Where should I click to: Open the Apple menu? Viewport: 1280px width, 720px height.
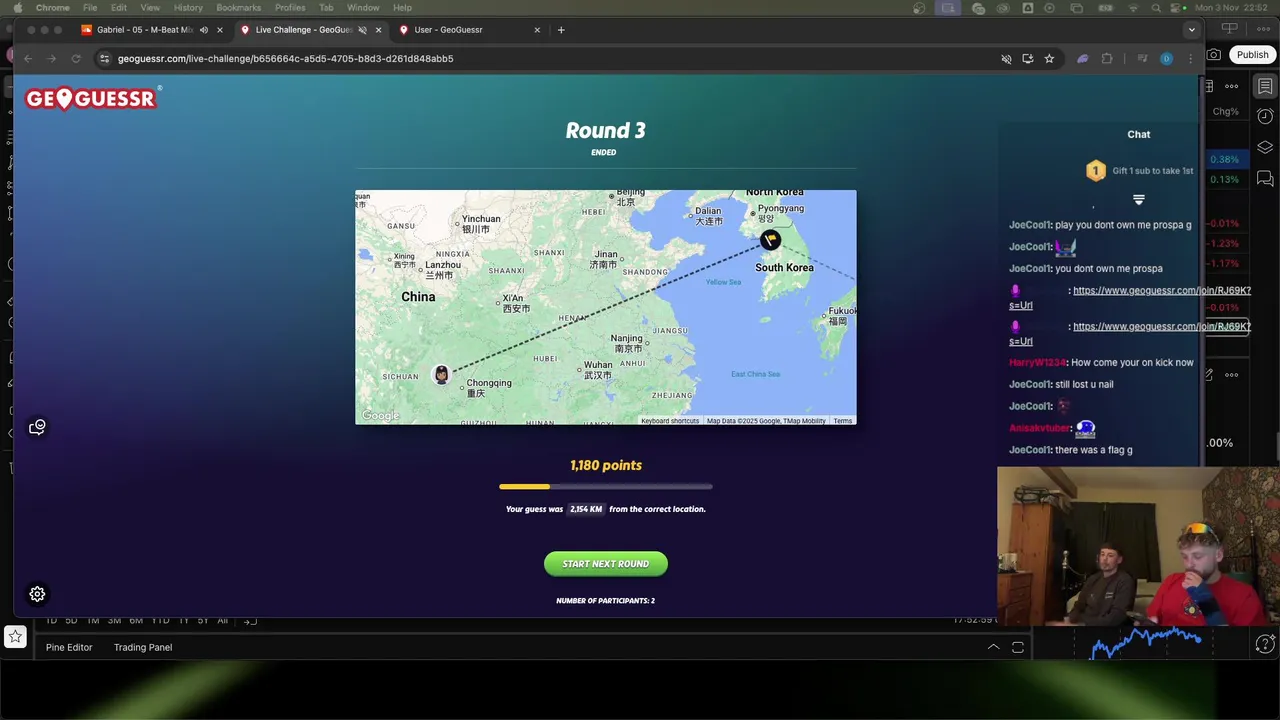point(17,7)
